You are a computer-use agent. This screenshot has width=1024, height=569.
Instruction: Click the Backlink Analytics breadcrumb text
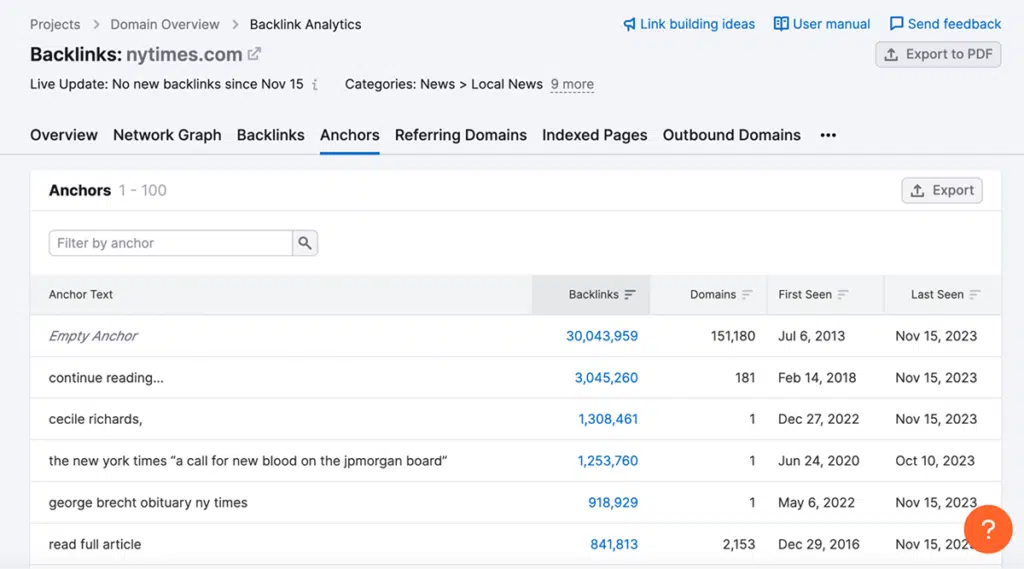pos(305,24)
